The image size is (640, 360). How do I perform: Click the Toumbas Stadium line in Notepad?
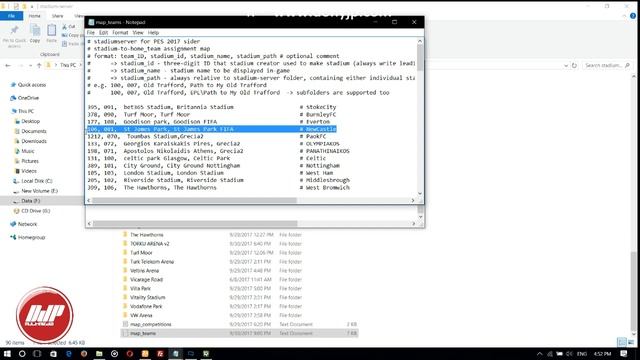(206, 136)
